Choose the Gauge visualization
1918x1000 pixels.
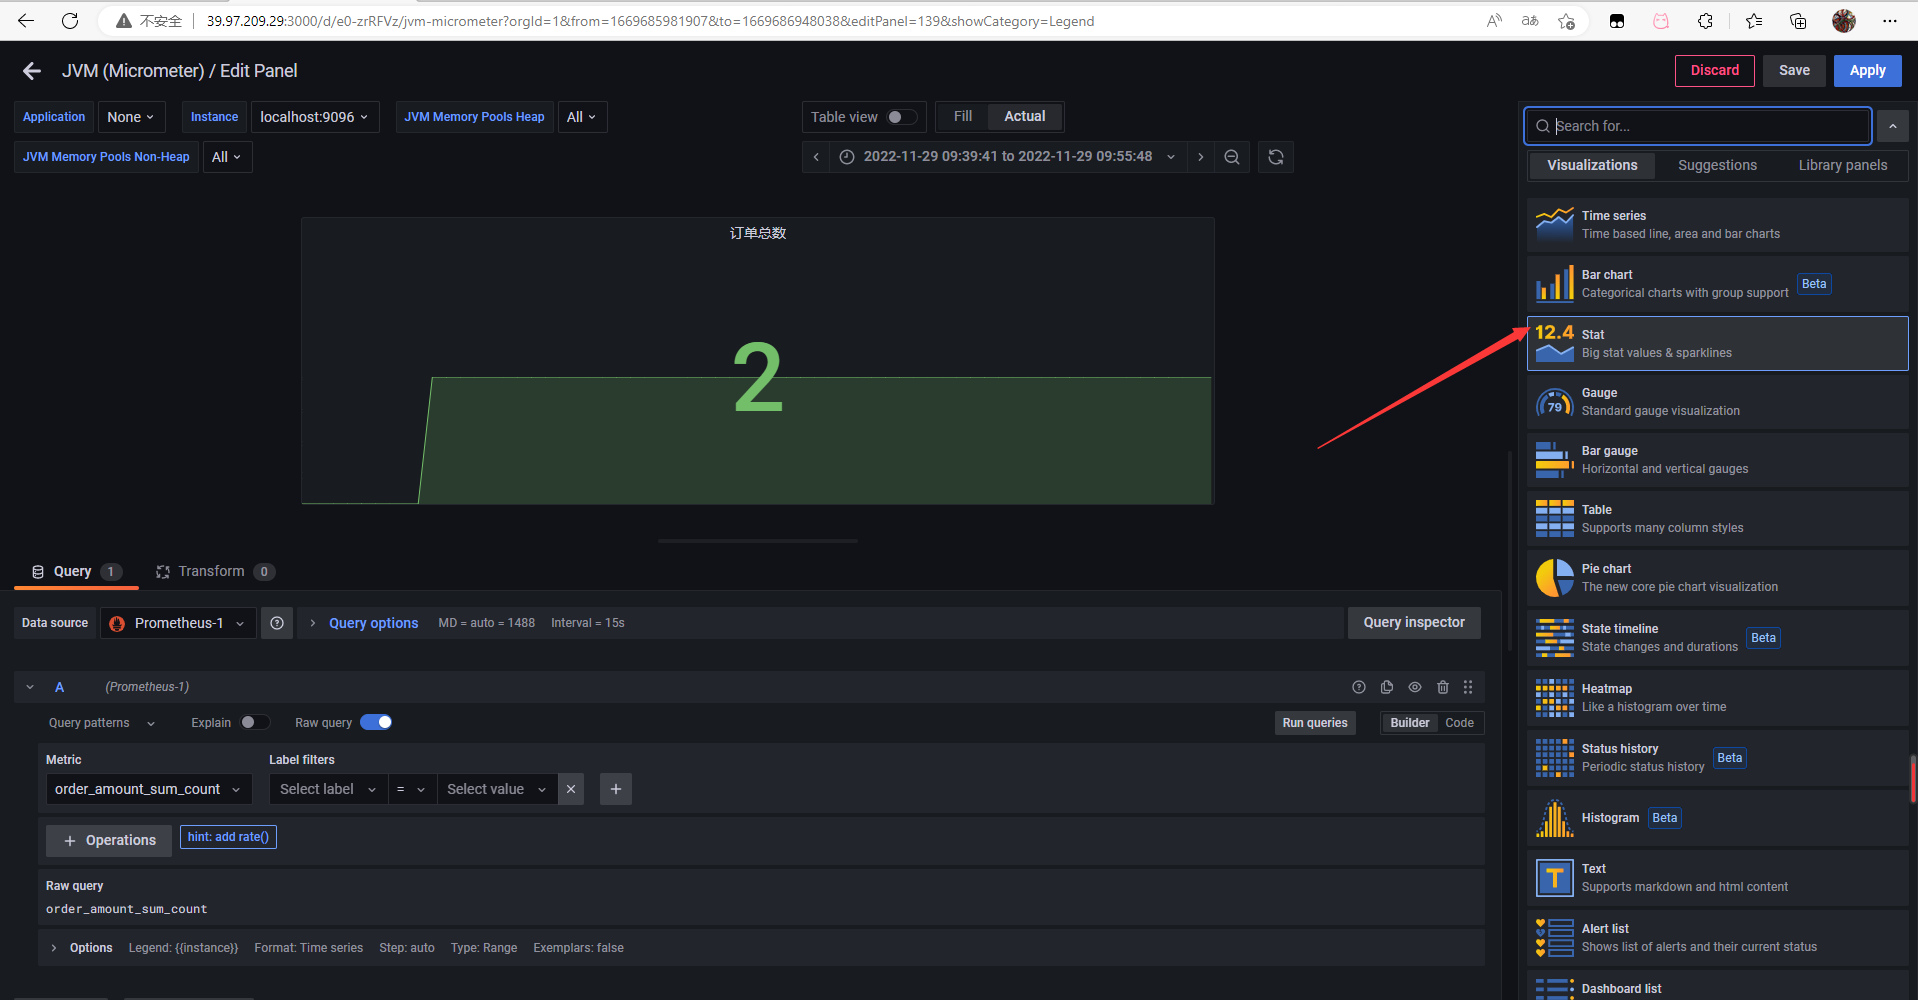point(1717,402)
